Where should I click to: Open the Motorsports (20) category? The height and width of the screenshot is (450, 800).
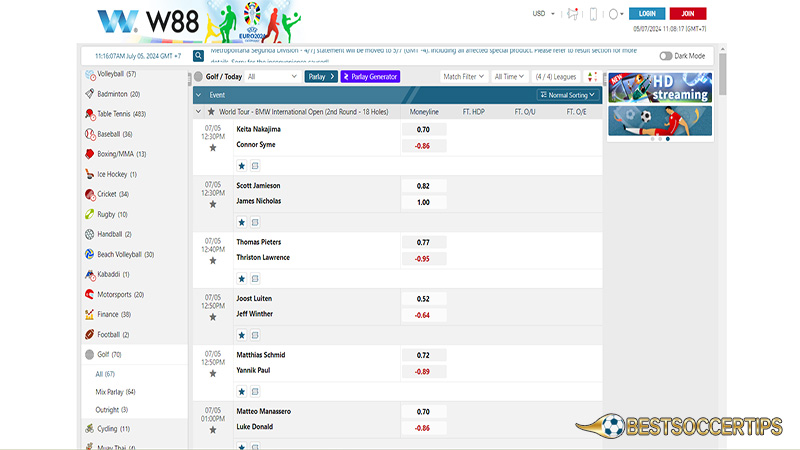pyautogui.click(x=120, y=294)
